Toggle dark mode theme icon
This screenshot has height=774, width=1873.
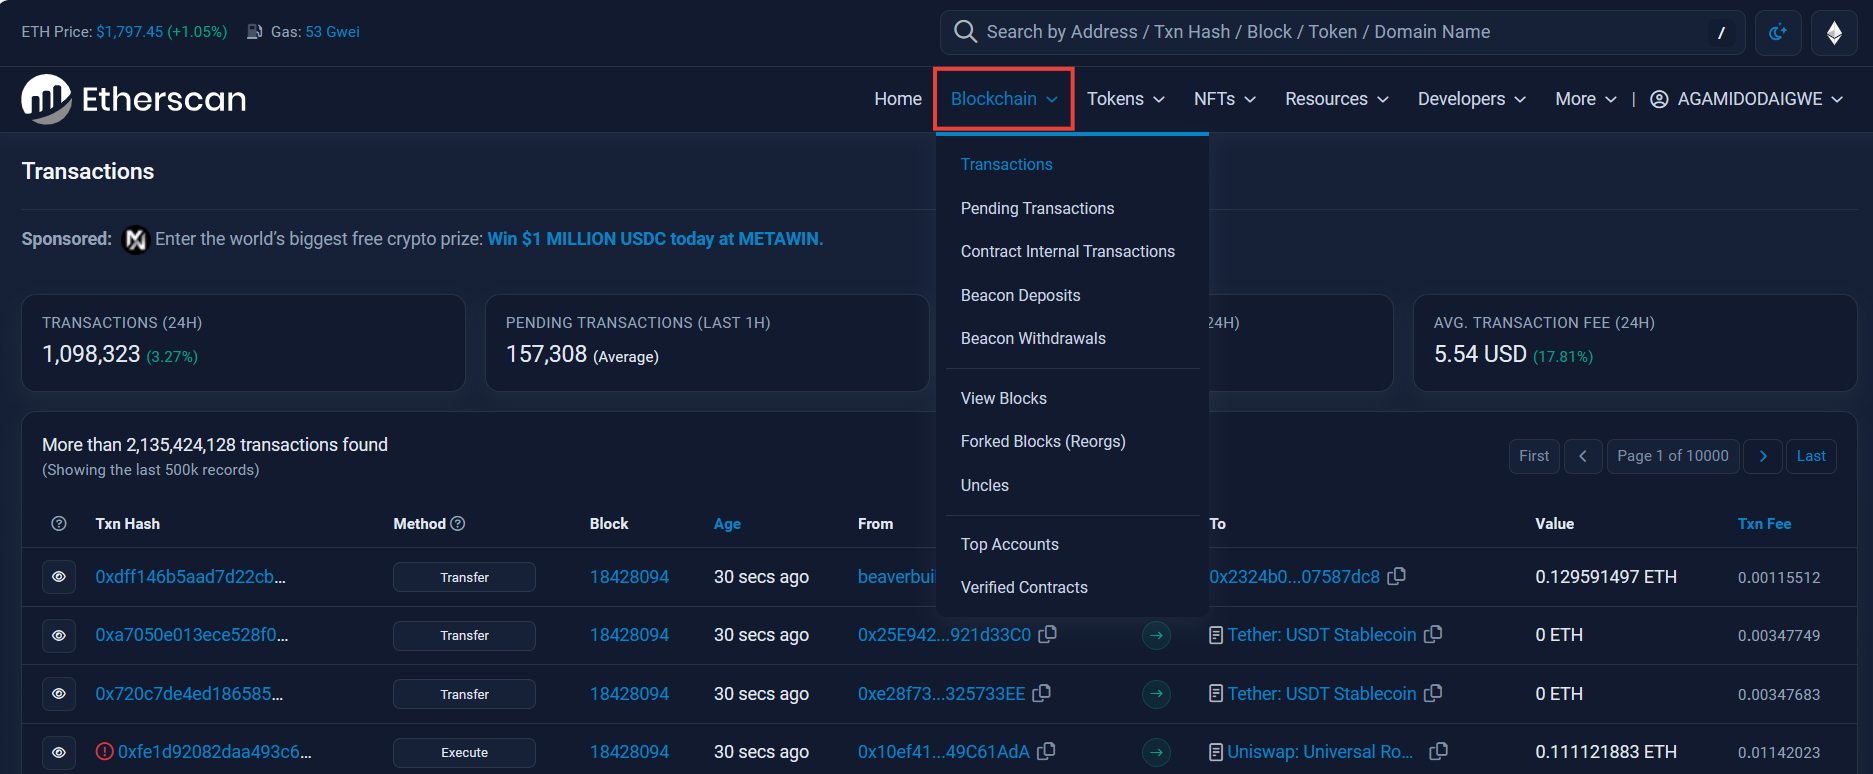1777,33
